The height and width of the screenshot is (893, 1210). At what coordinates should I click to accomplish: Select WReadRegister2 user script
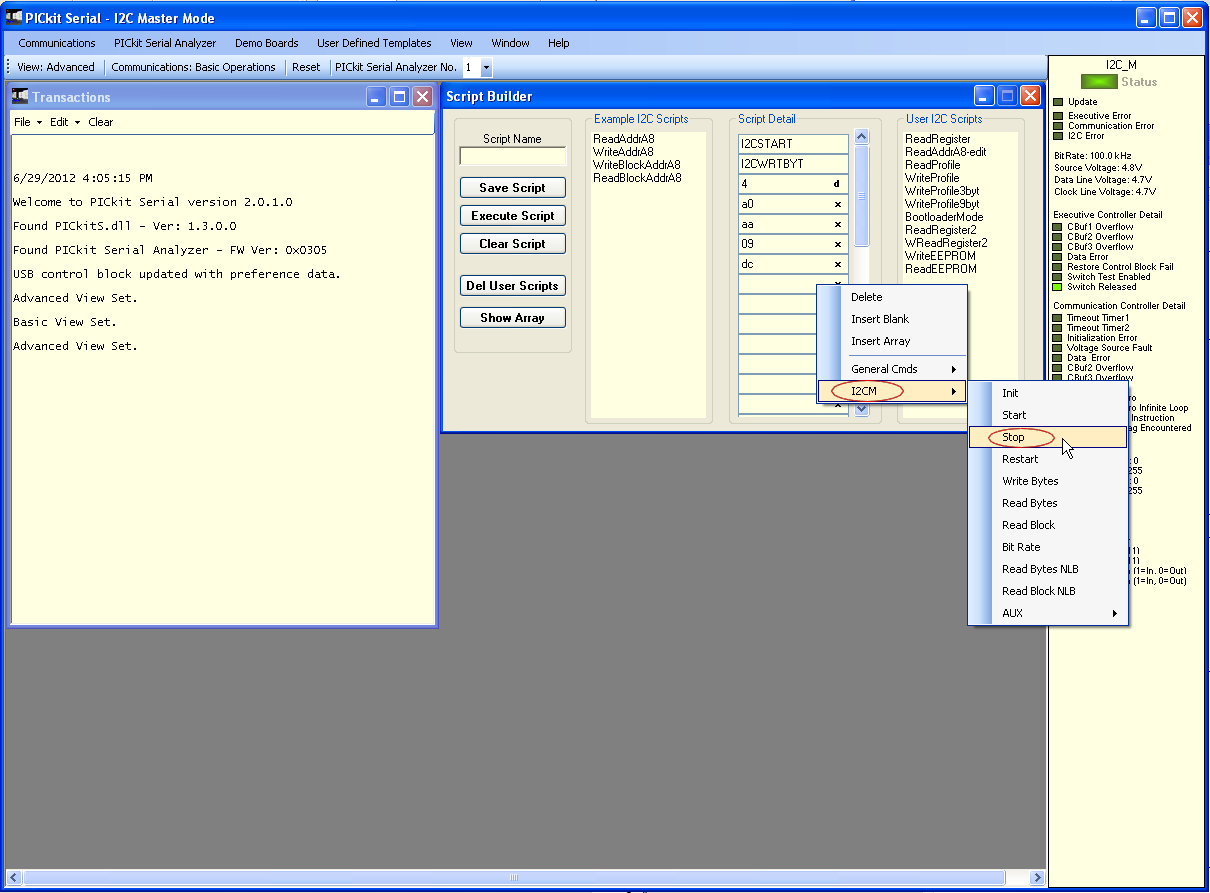[x=946, y=243]
